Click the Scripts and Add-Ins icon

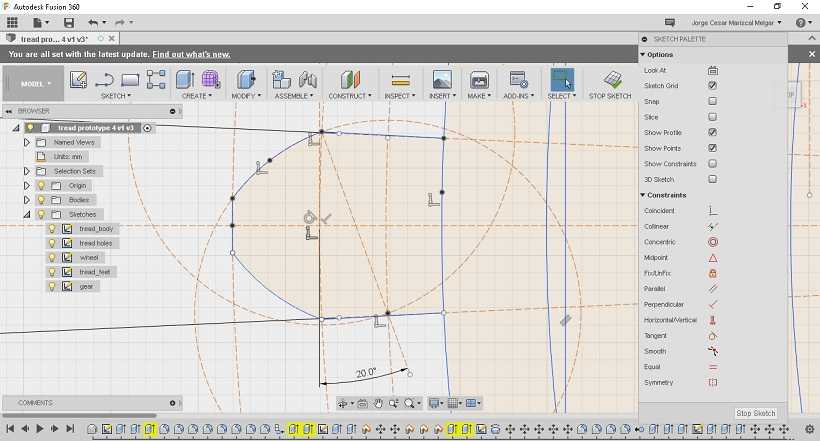tap(518, 80)
